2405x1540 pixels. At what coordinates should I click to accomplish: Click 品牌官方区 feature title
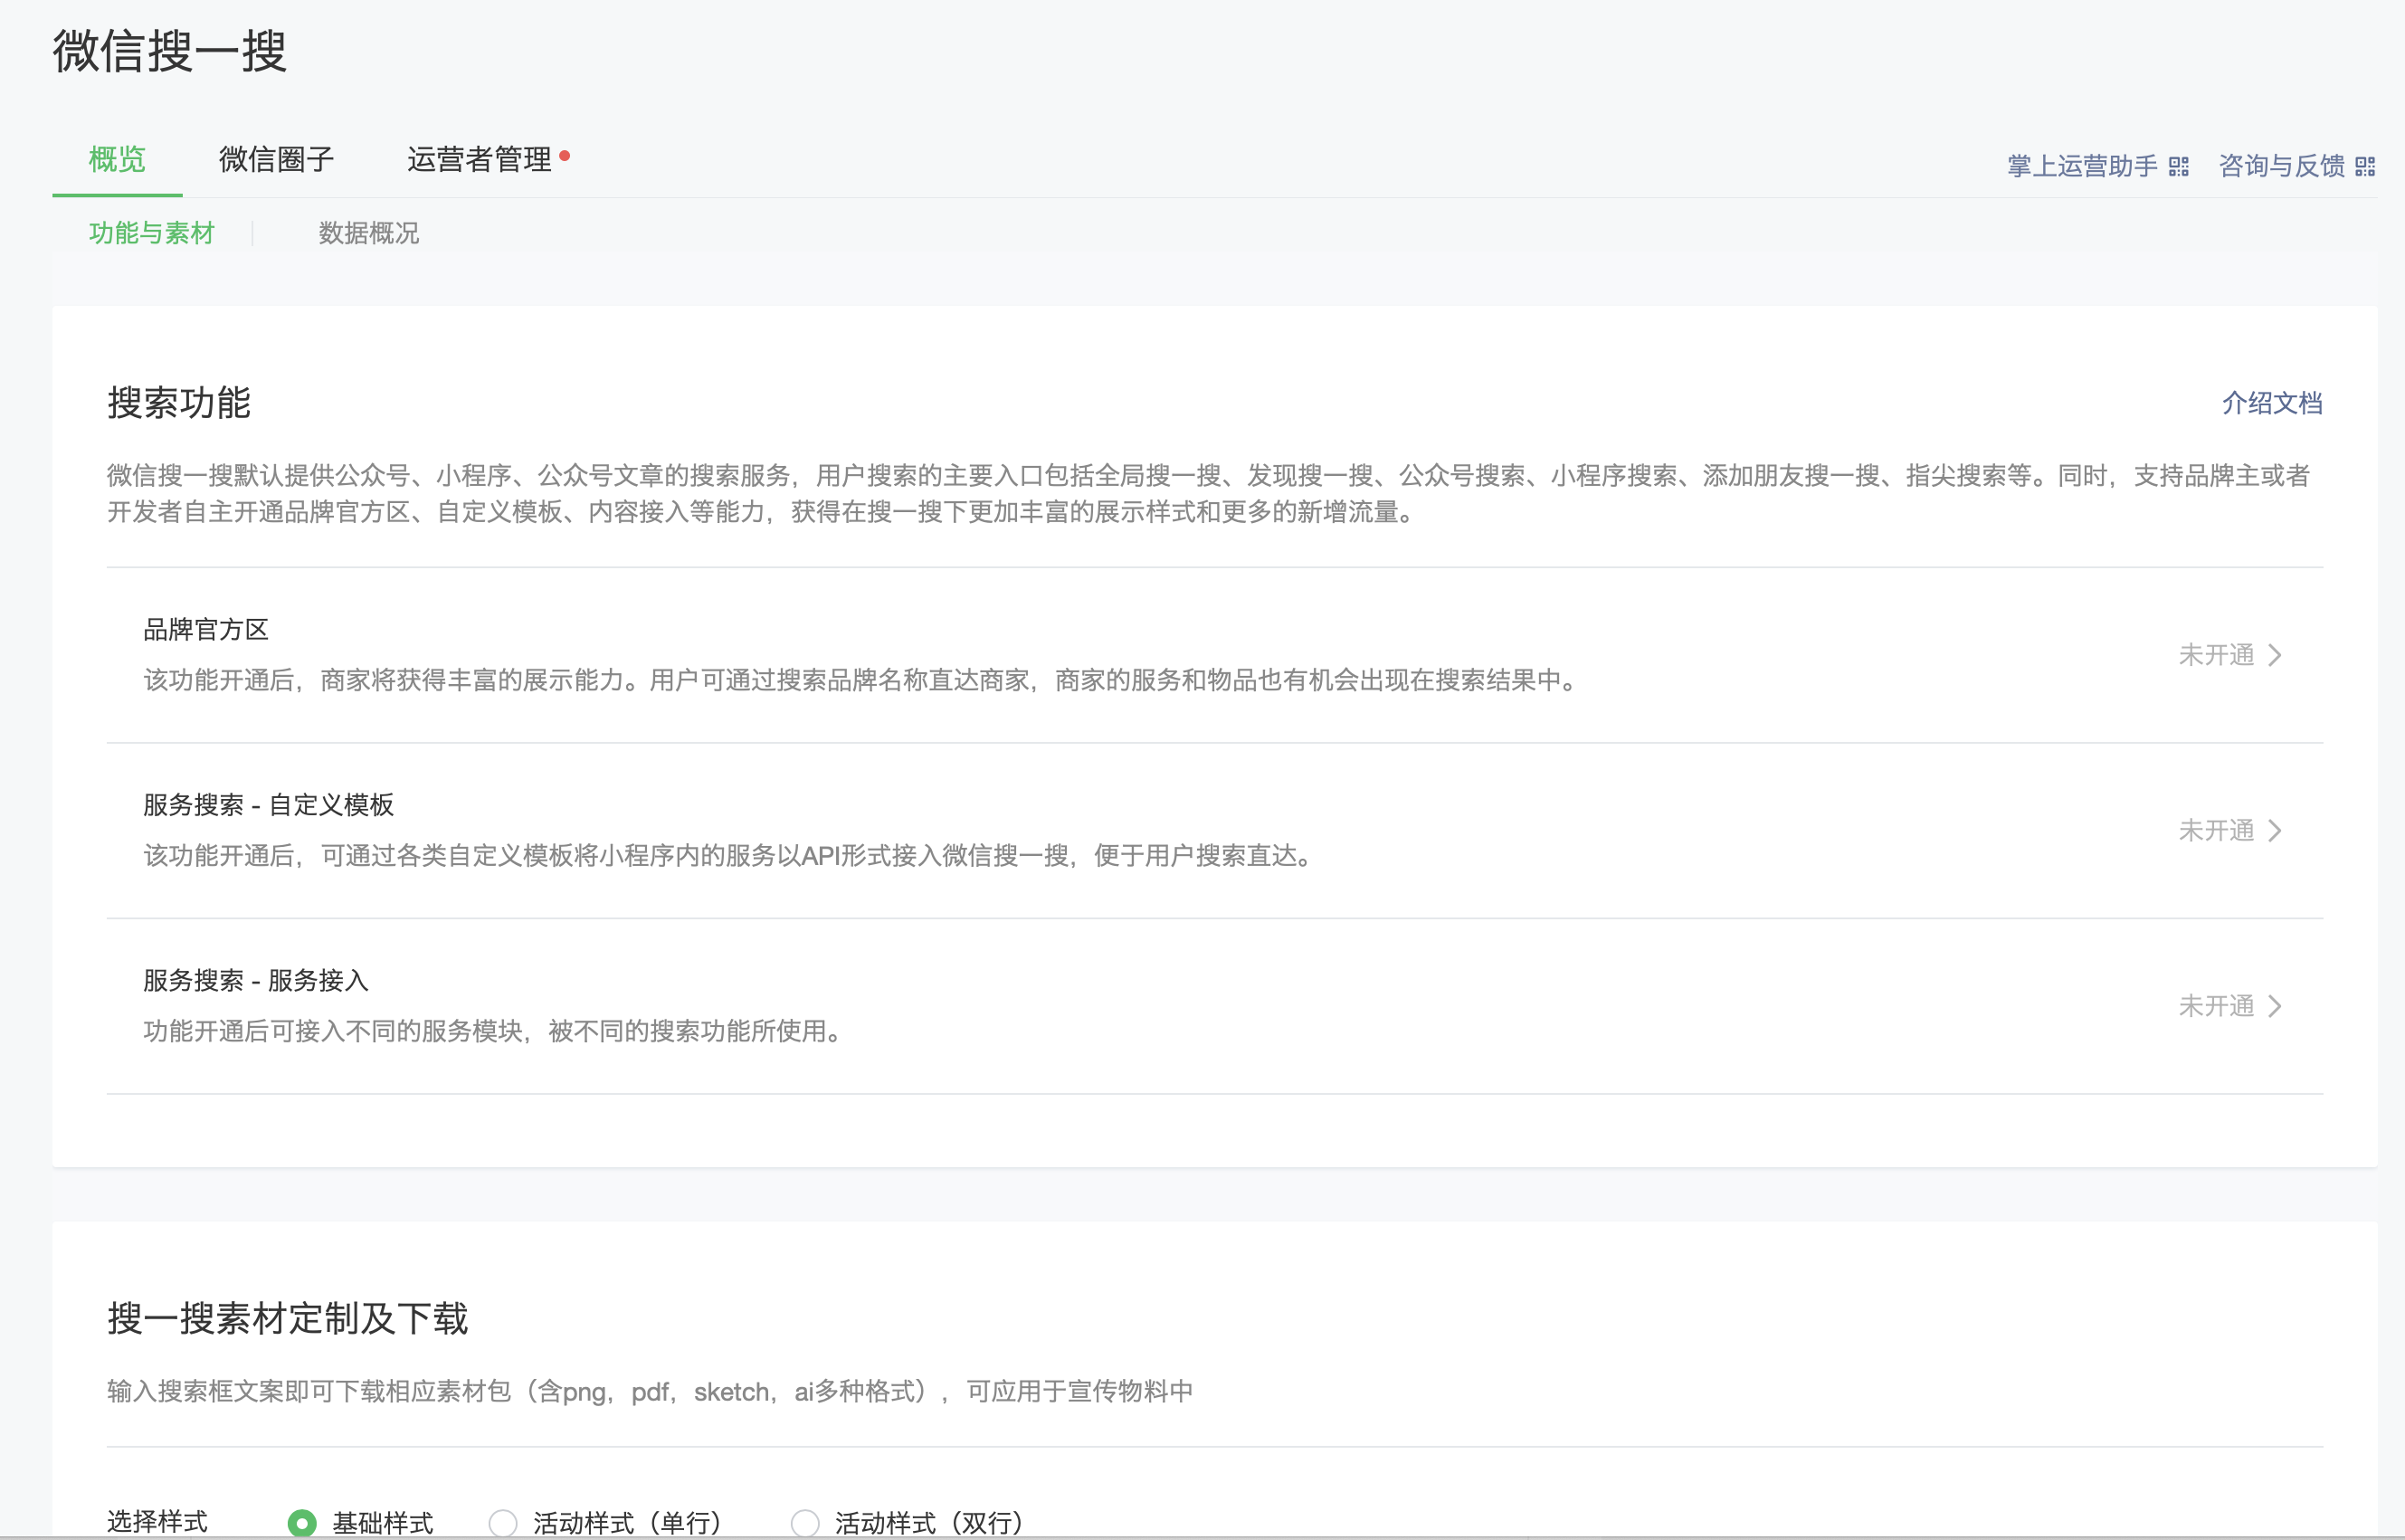click(206, 630)
